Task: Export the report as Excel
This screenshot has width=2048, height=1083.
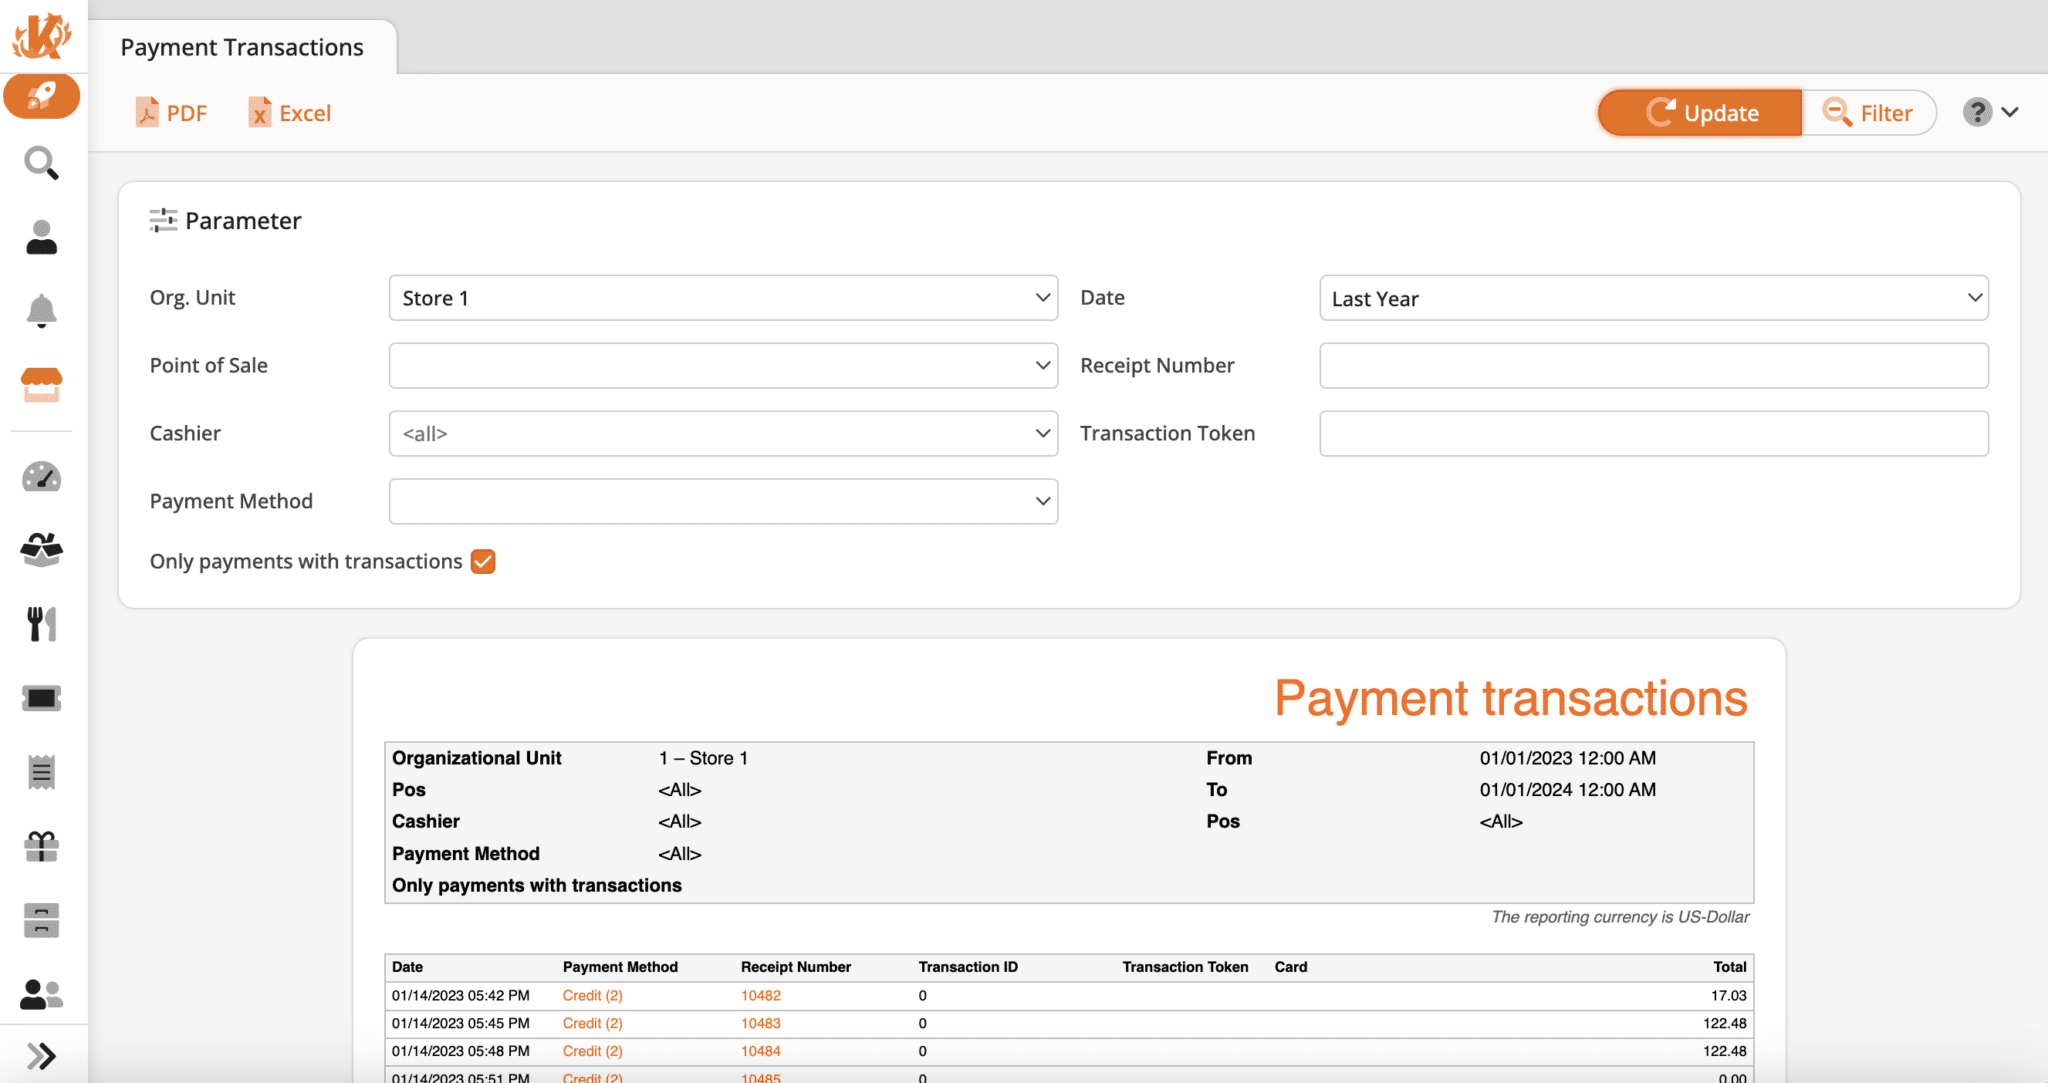Action: (x=289, y=112)
